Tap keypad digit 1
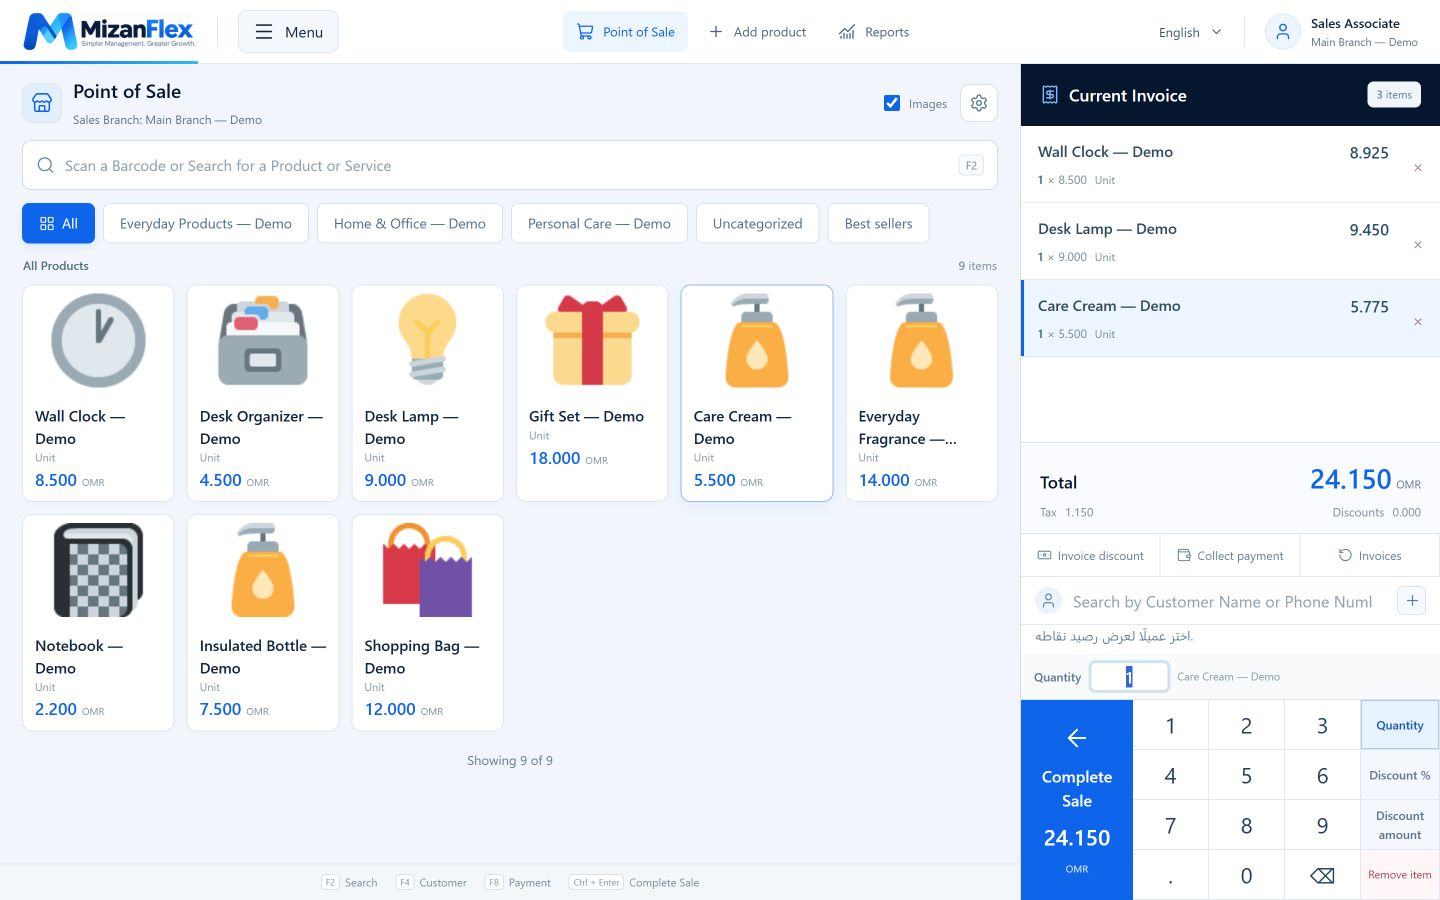 1170,726
